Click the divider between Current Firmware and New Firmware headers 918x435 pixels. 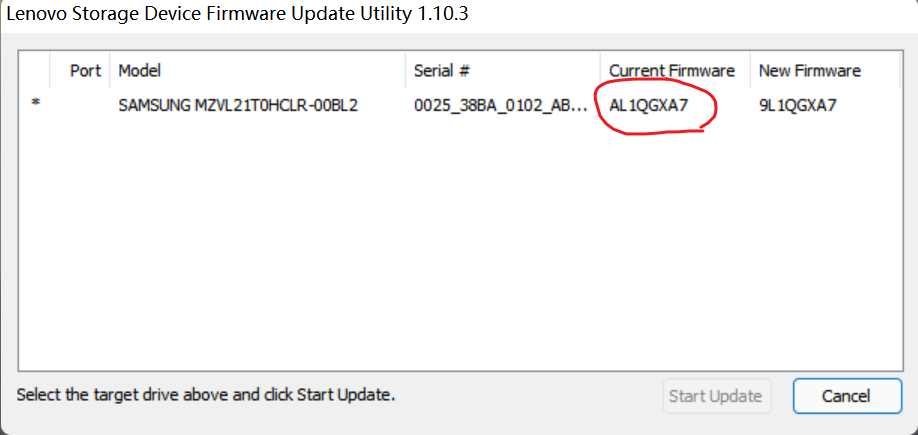[751, 71]
